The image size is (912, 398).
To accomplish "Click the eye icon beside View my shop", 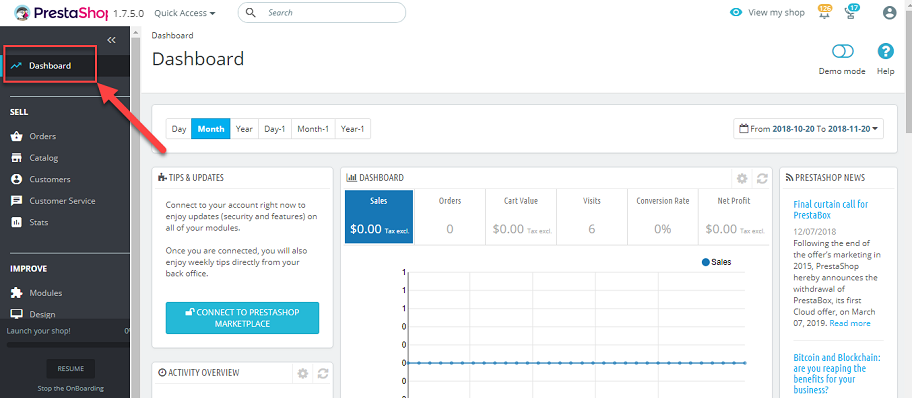I will pyautogui.click(x=736, y=12).
